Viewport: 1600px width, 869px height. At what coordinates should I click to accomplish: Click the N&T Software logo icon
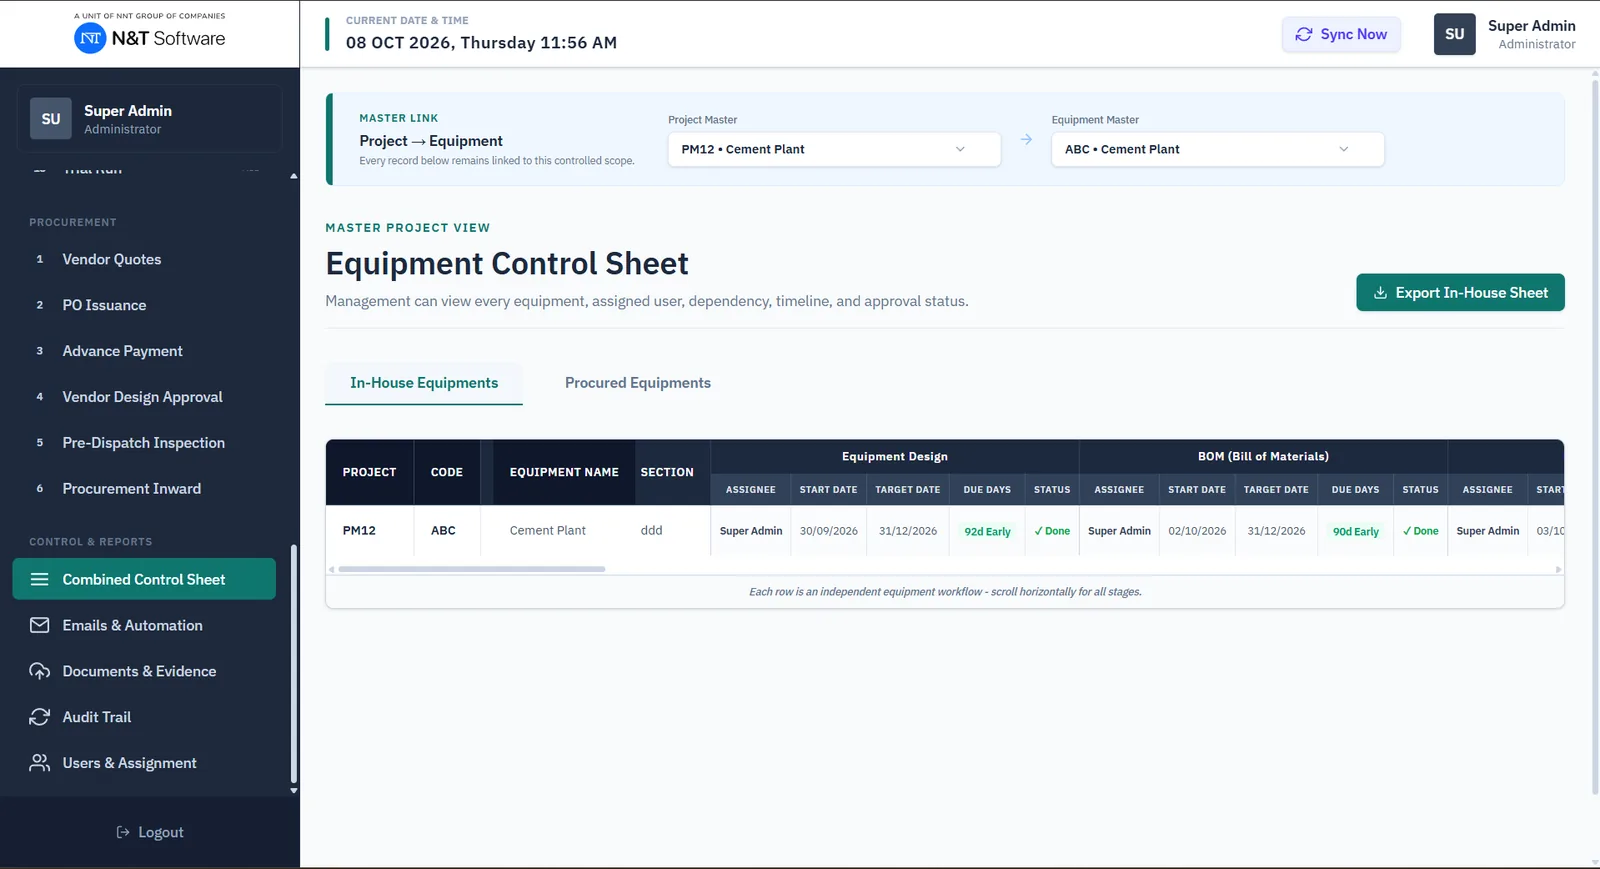[90, 38]
